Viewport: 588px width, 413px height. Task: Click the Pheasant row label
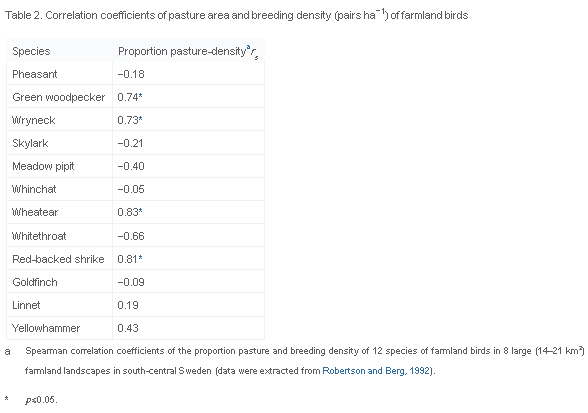pyautogui.click(x=34, y=74)
